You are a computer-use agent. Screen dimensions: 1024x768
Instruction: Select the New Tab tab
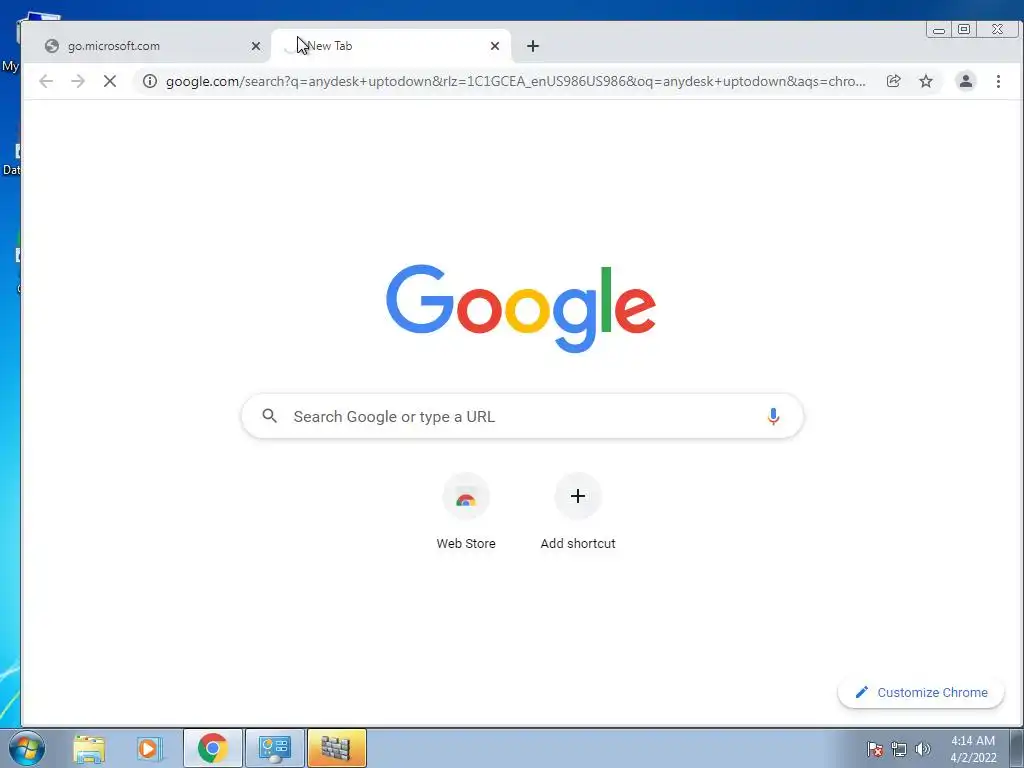coord(391,46)
